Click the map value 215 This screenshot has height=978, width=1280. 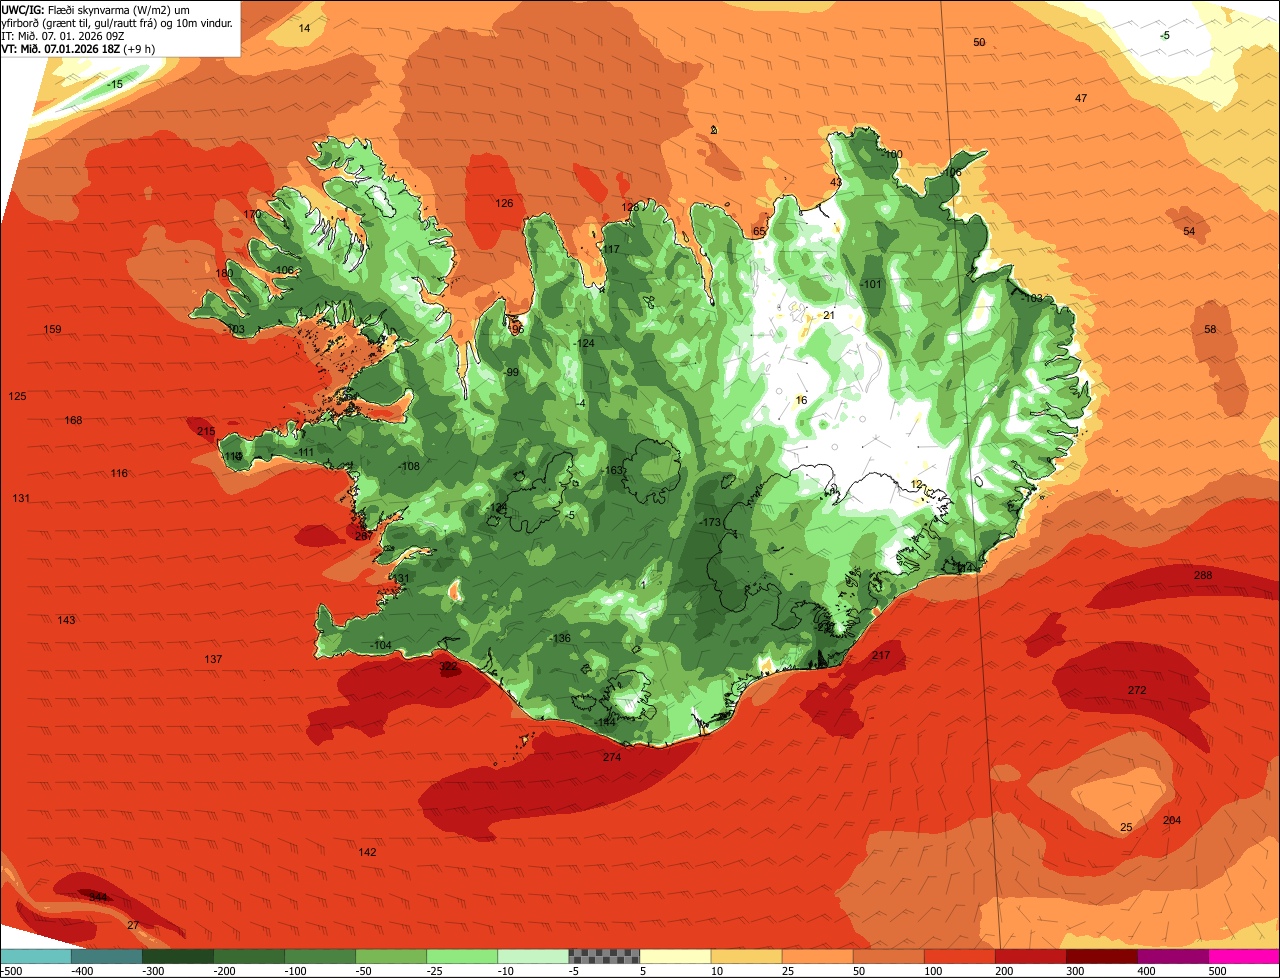[x=205, y=432]
